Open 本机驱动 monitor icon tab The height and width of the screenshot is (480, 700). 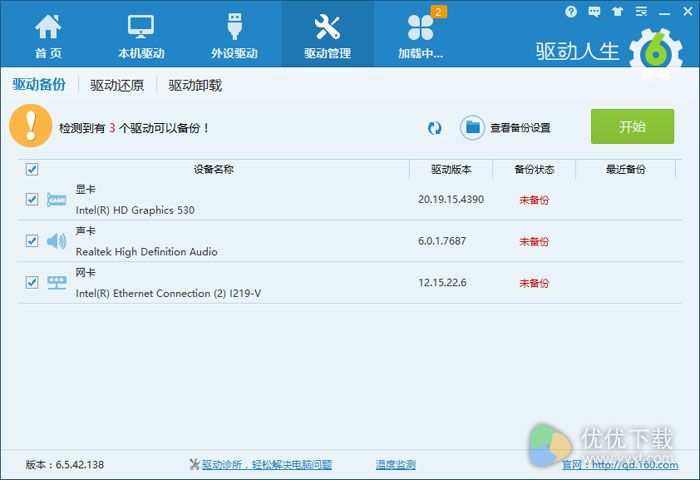(141, 27)
